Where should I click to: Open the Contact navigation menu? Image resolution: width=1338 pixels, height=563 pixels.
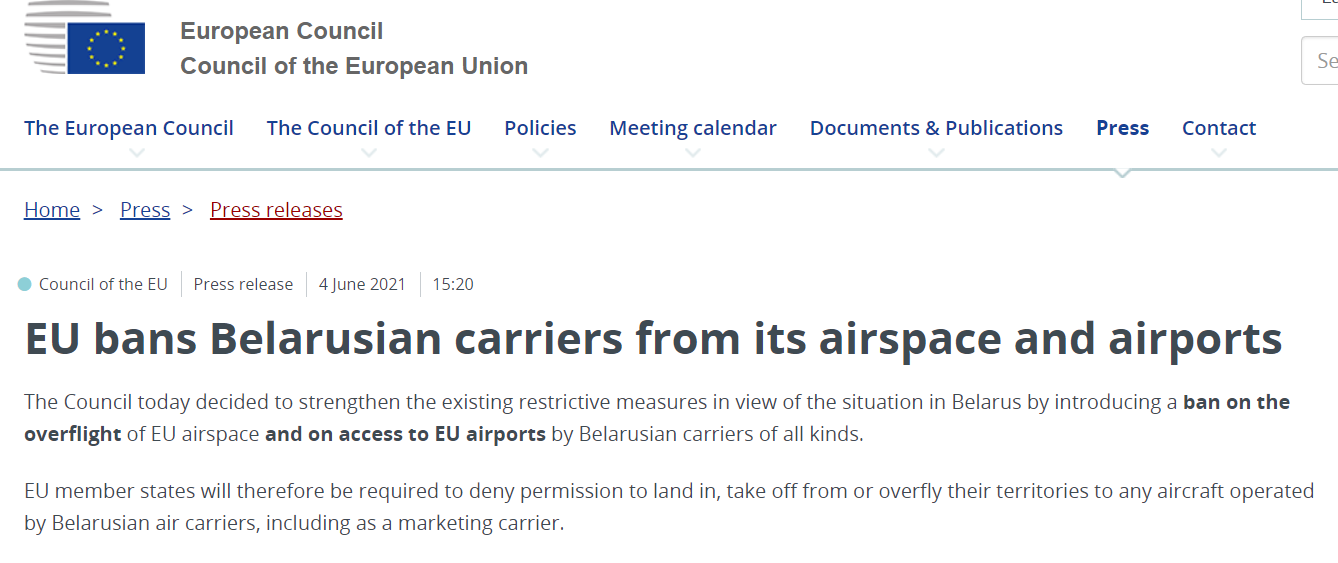coord(1218,128)
